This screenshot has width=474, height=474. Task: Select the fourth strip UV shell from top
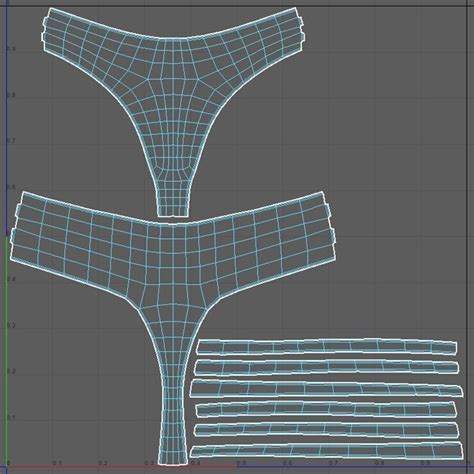pos(326,409)
